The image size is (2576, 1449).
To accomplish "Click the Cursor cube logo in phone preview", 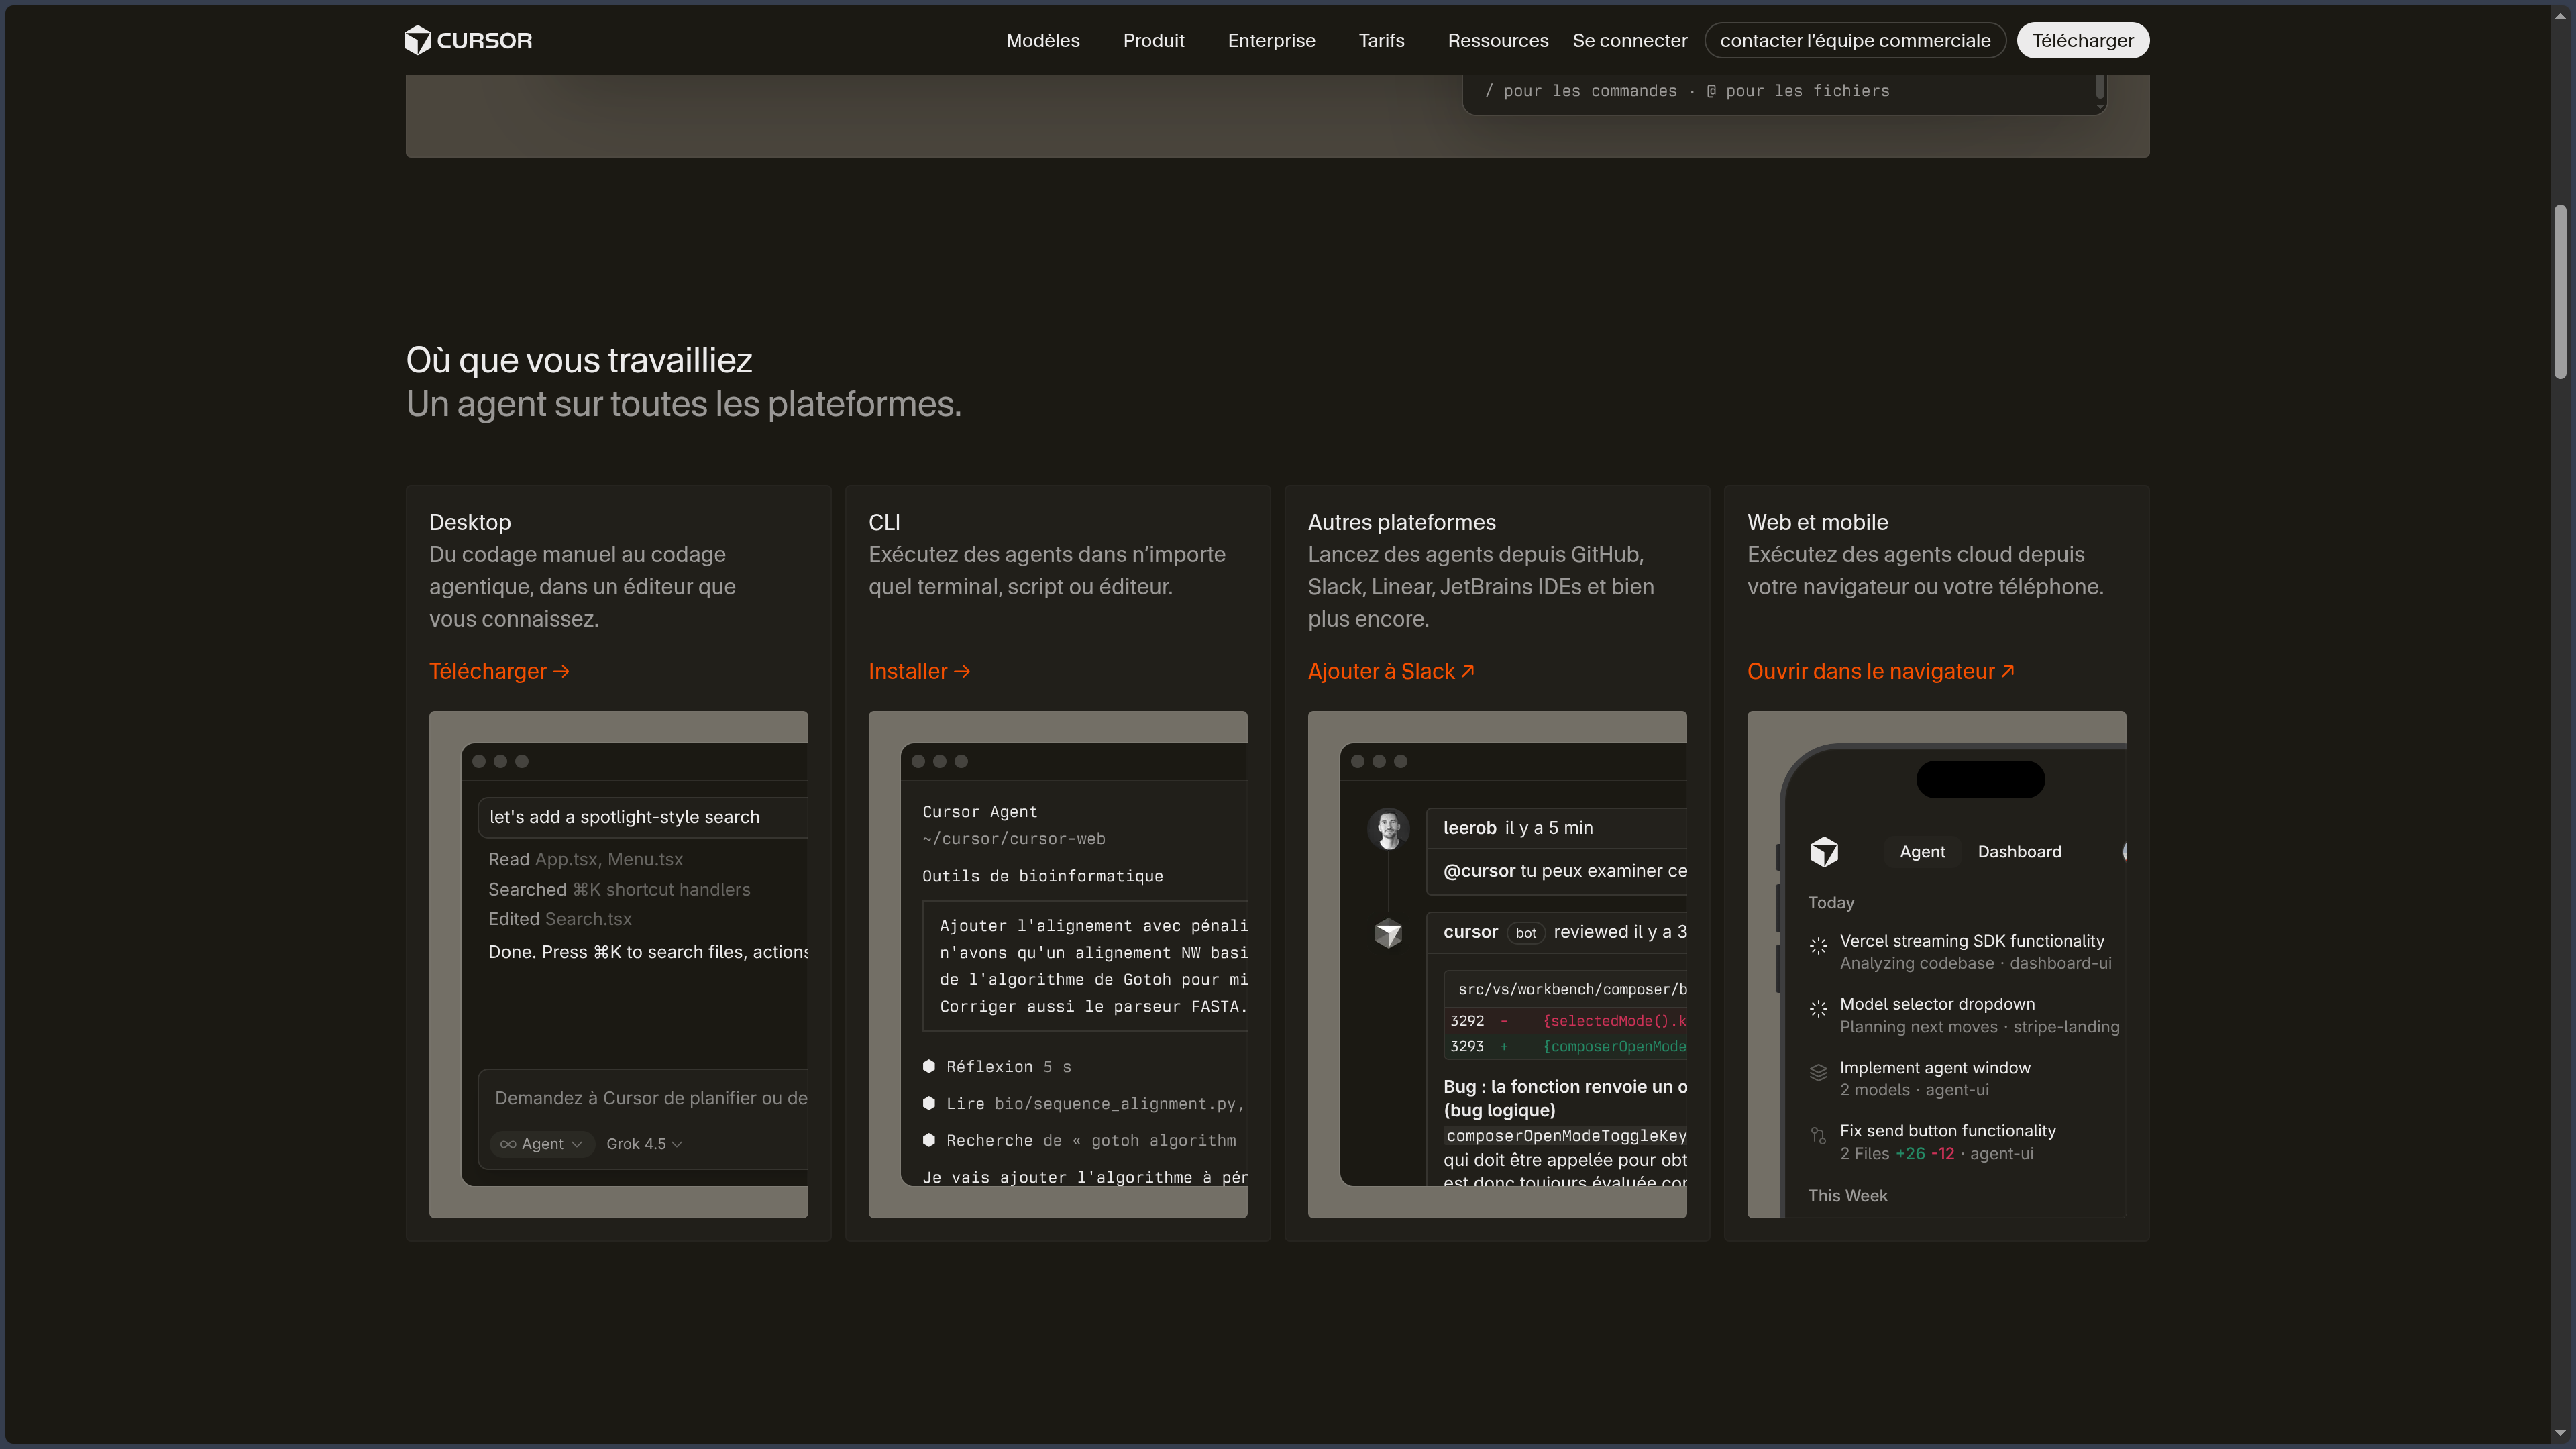I will pos(1824,851).
